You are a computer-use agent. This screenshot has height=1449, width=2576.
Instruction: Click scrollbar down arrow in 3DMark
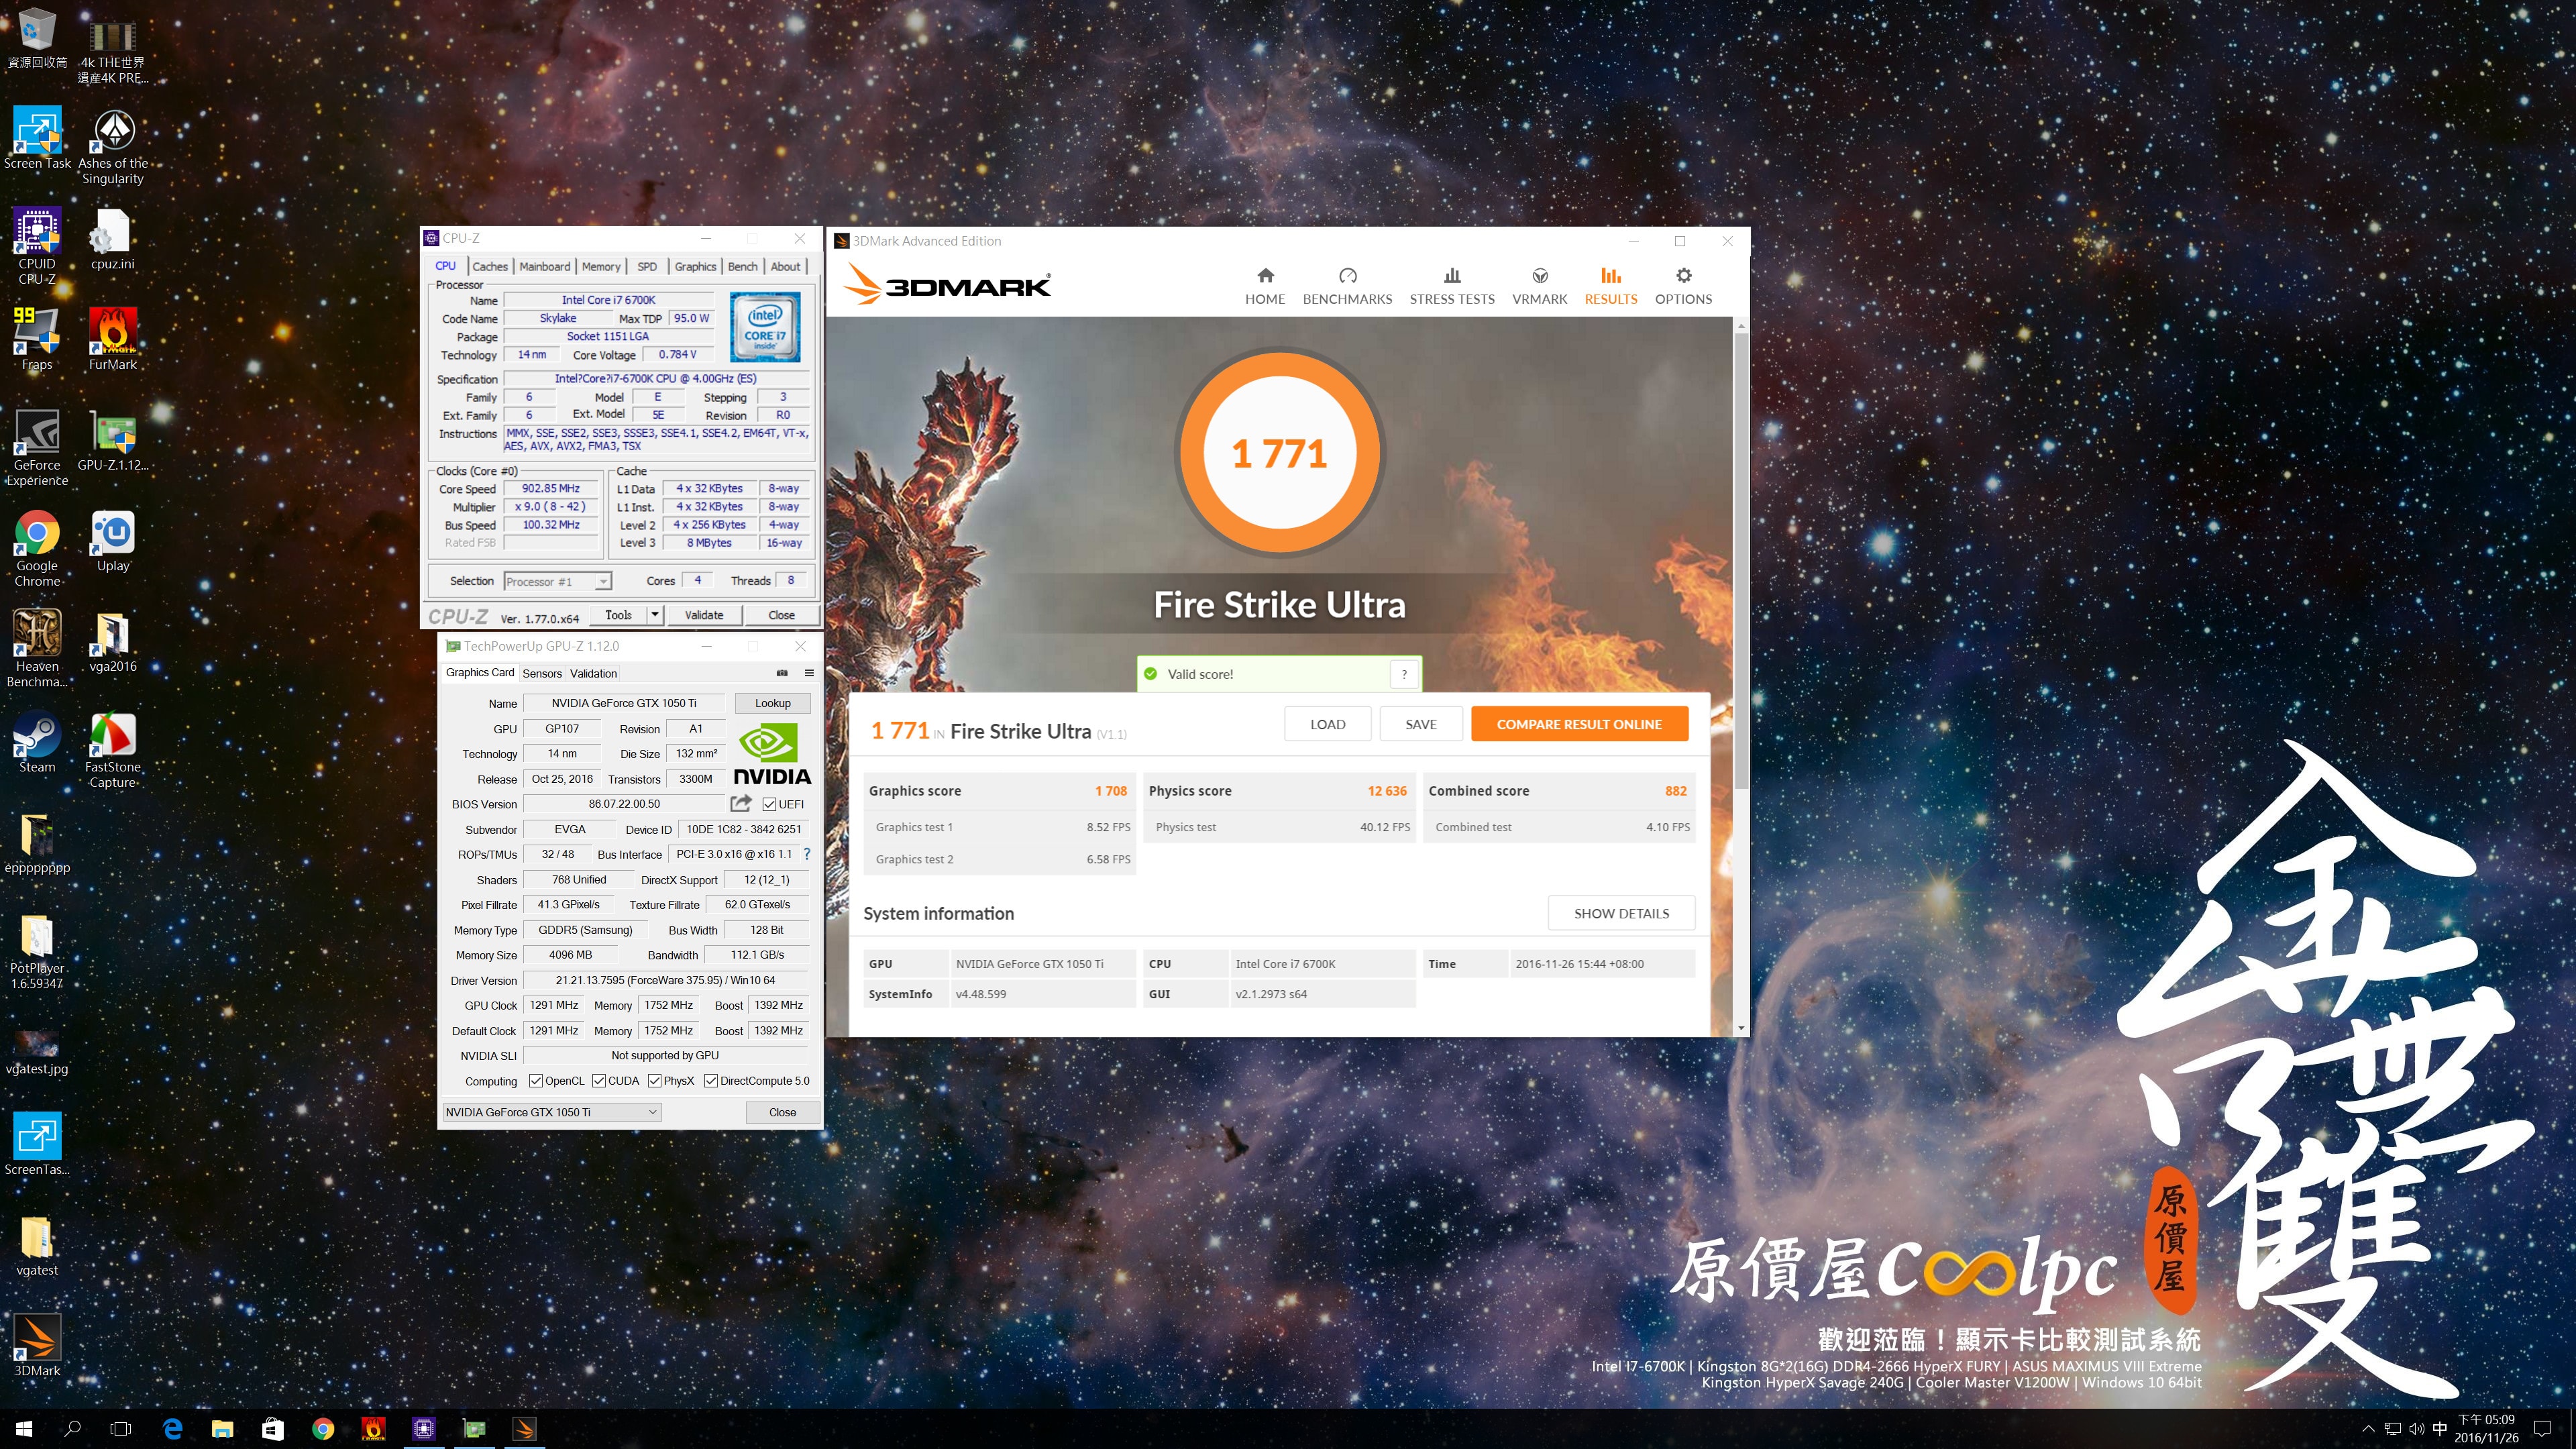(1741, 1028)
